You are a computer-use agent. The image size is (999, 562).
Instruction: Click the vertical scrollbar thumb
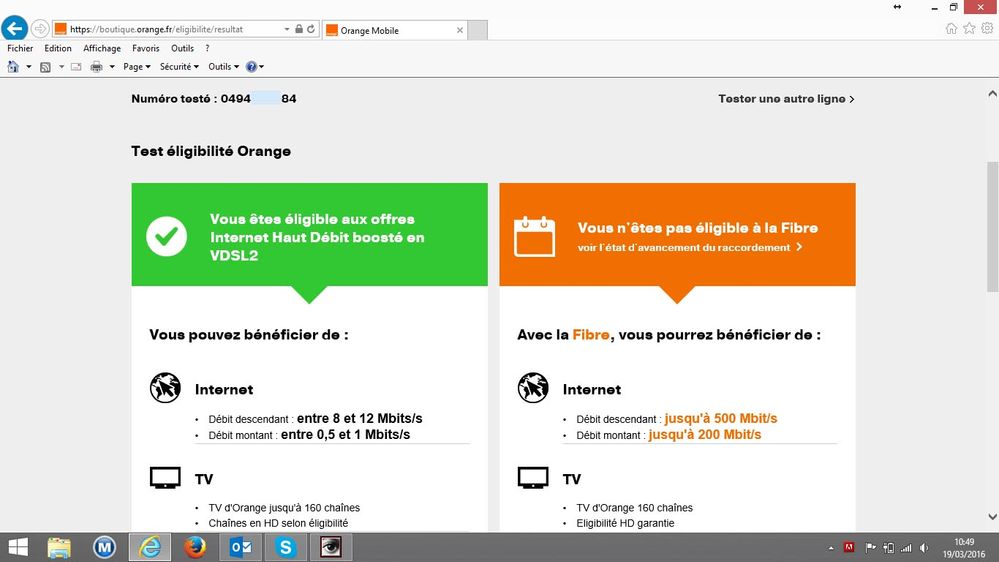(x=993, y=226)
